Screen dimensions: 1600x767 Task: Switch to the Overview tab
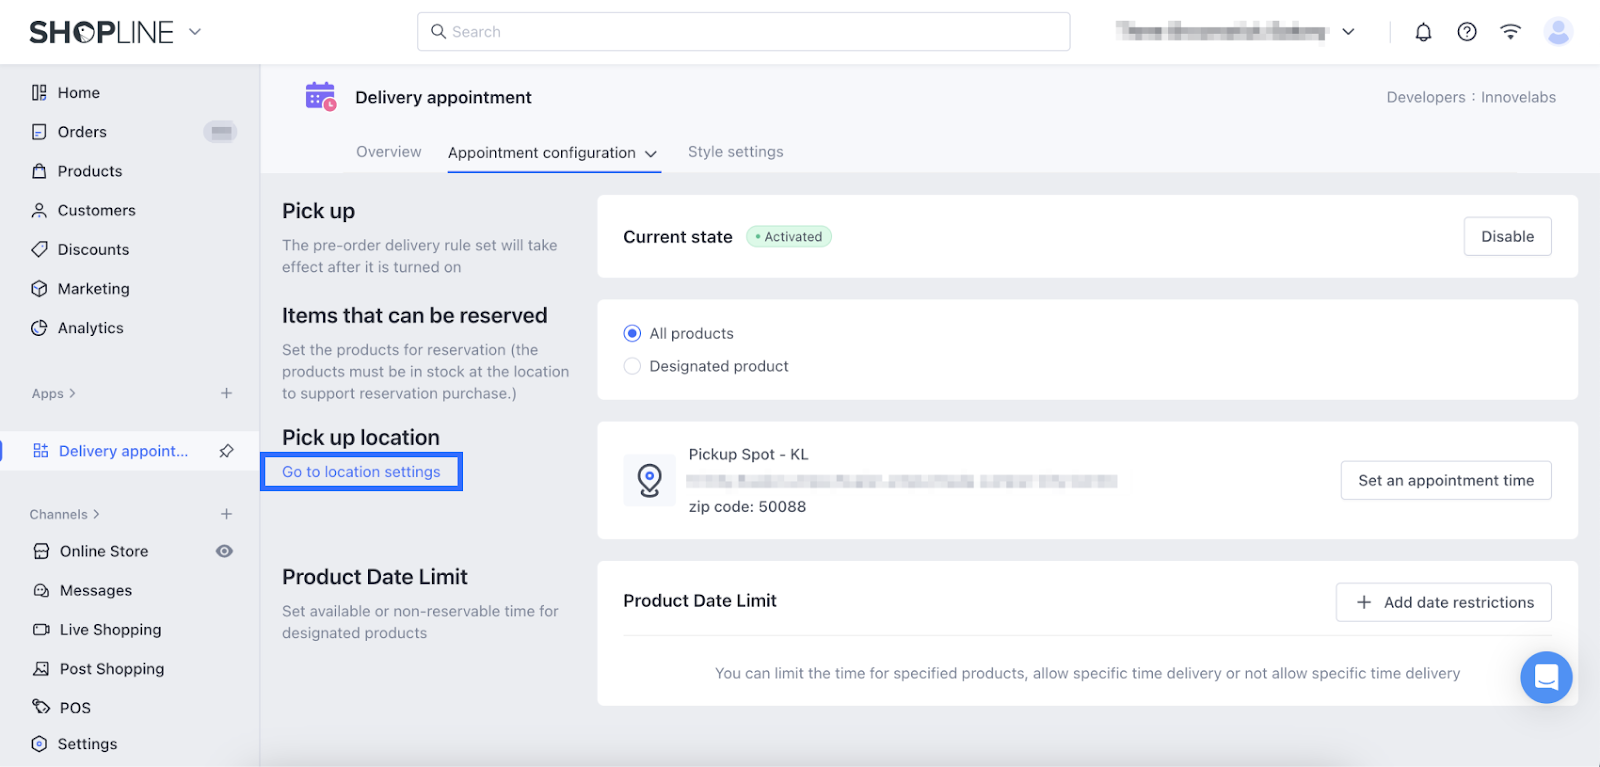(389, 152)
